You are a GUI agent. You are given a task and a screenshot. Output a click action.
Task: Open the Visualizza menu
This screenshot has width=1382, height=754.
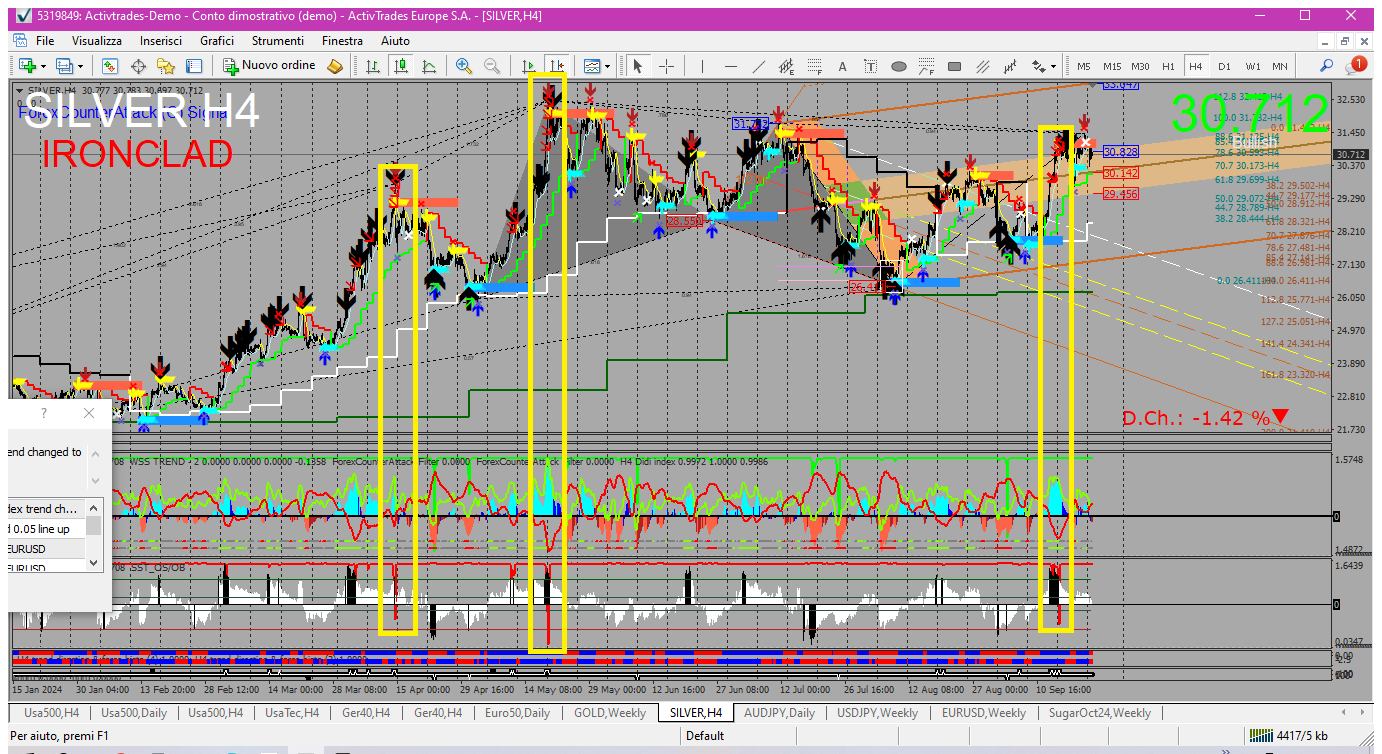pos(97,41)
